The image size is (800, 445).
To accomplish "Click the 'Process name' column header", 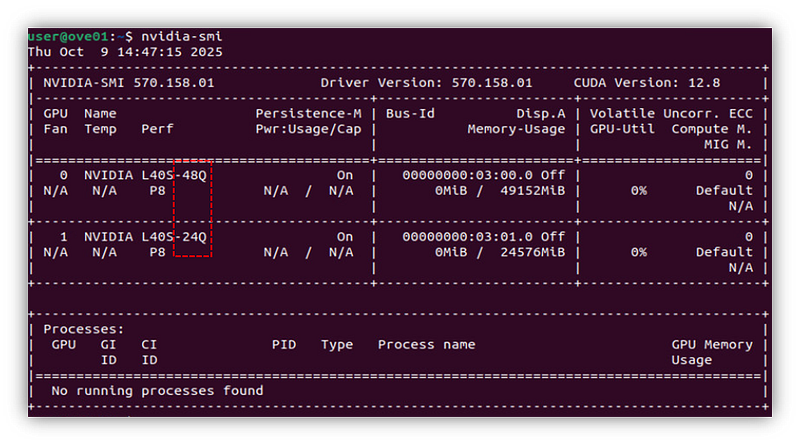I will (x=427, y=344).
